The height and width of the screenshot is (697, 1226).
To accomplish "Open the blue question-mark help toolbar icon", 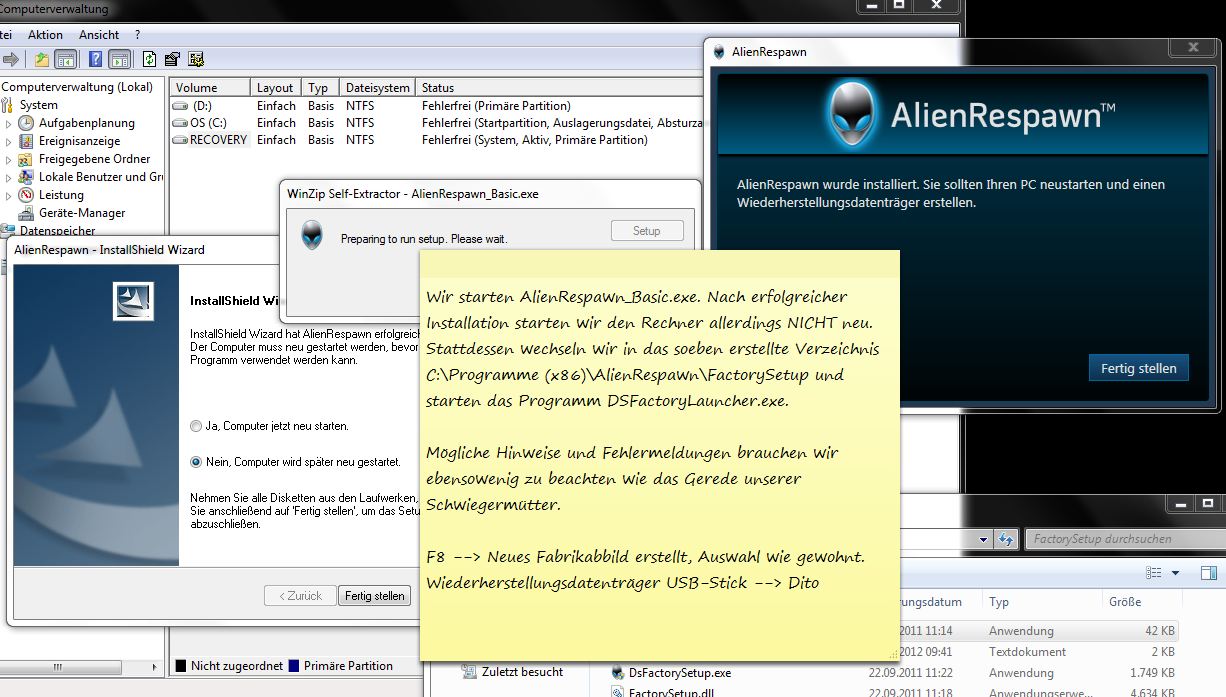I will click(95, 59).
